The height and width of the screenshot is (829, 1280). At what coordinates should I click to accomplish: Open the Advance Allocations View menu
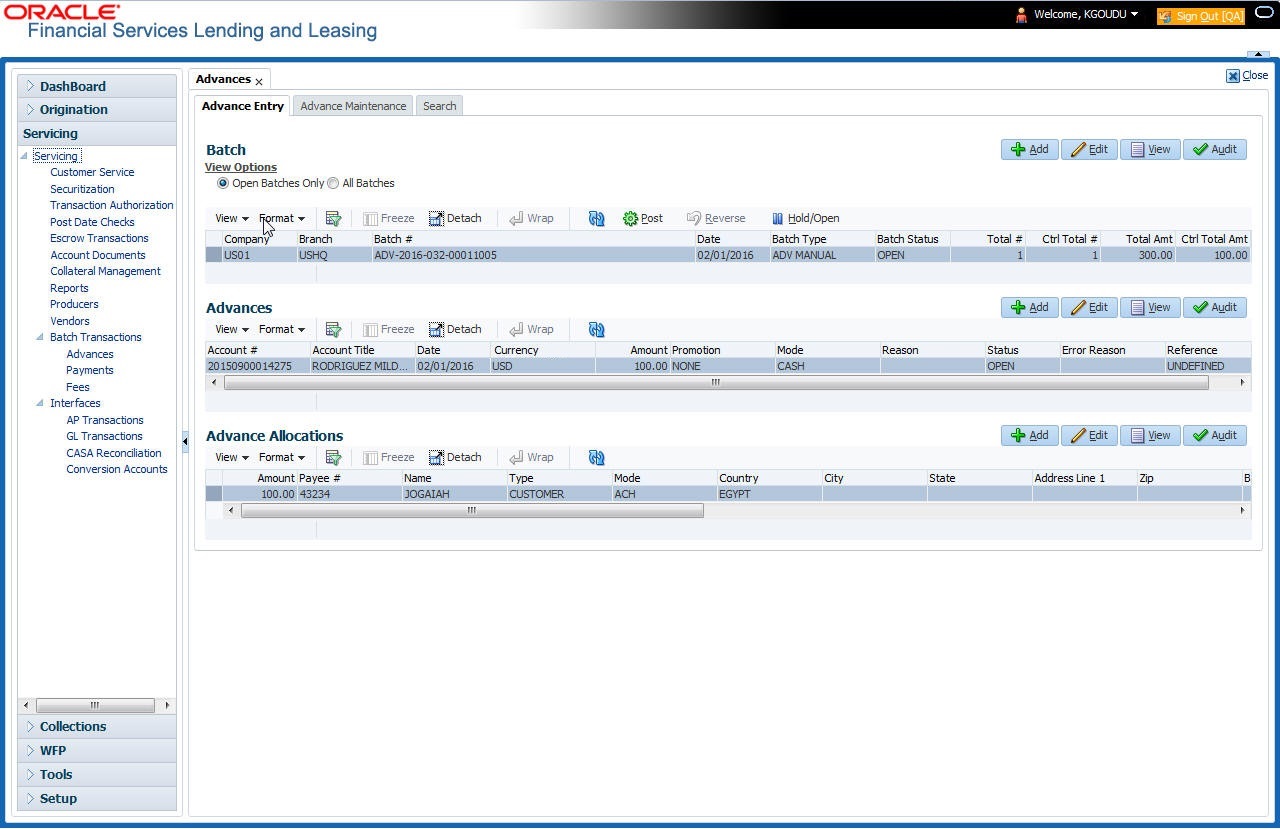tap(231, 457)
